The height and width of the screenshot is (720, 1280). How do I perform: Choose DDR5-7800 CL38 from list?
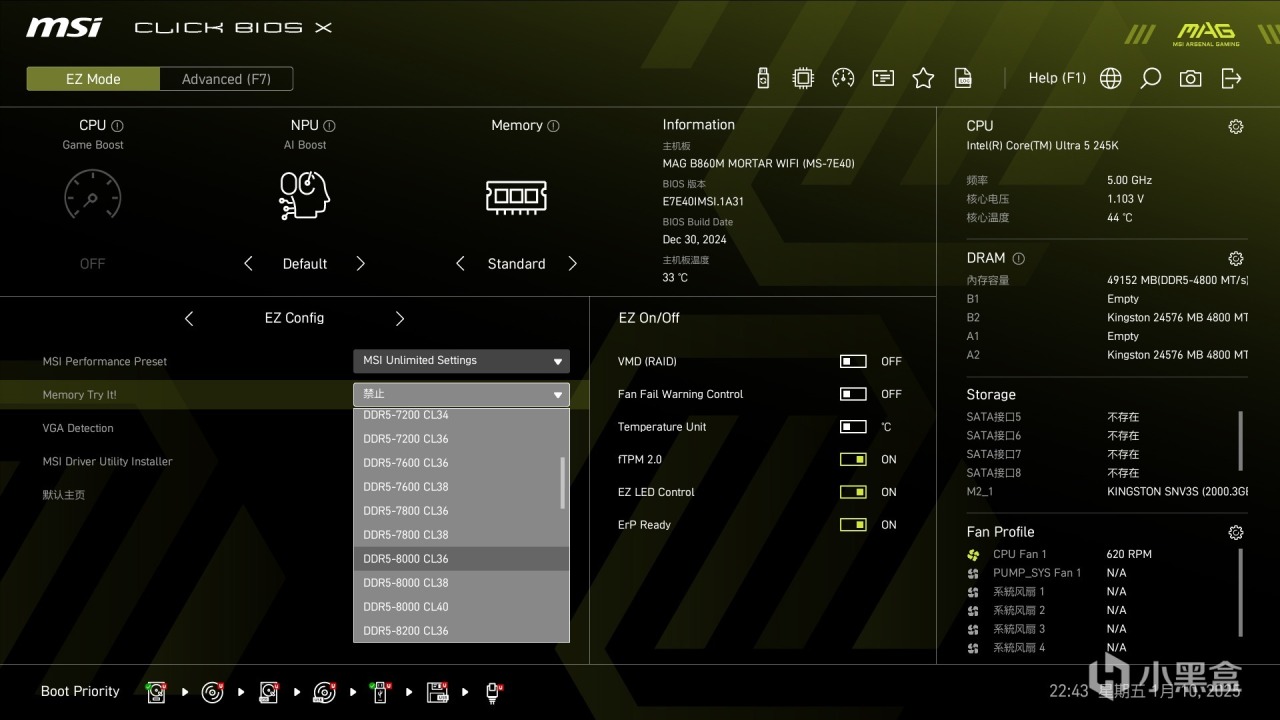pyautogui.click(x=457, y=535)
